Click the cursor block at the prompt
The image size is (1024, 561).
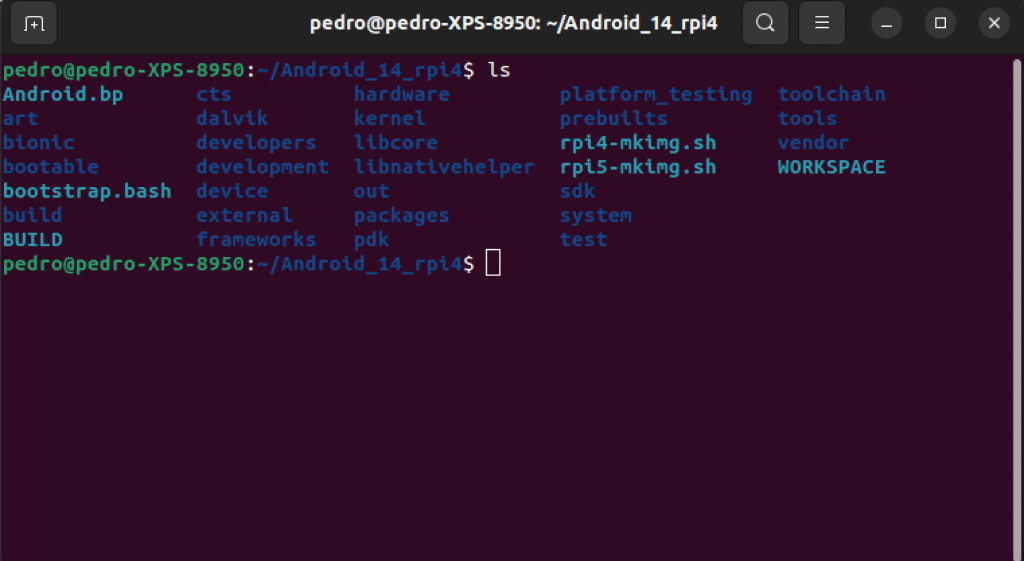(493, 263)
